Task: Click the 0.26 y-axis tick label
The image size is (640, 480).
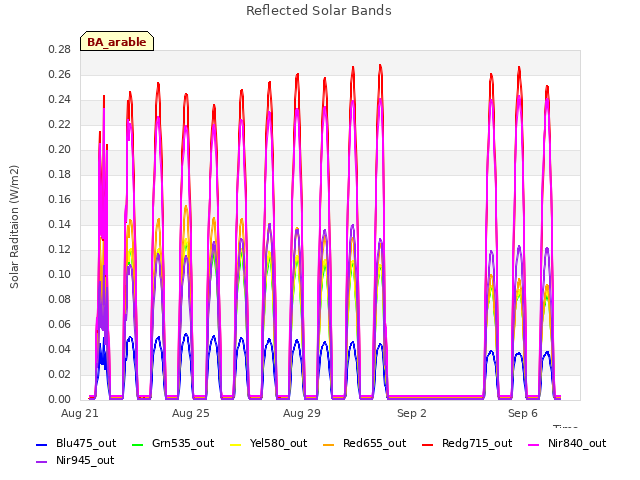Action: point(60,75)
